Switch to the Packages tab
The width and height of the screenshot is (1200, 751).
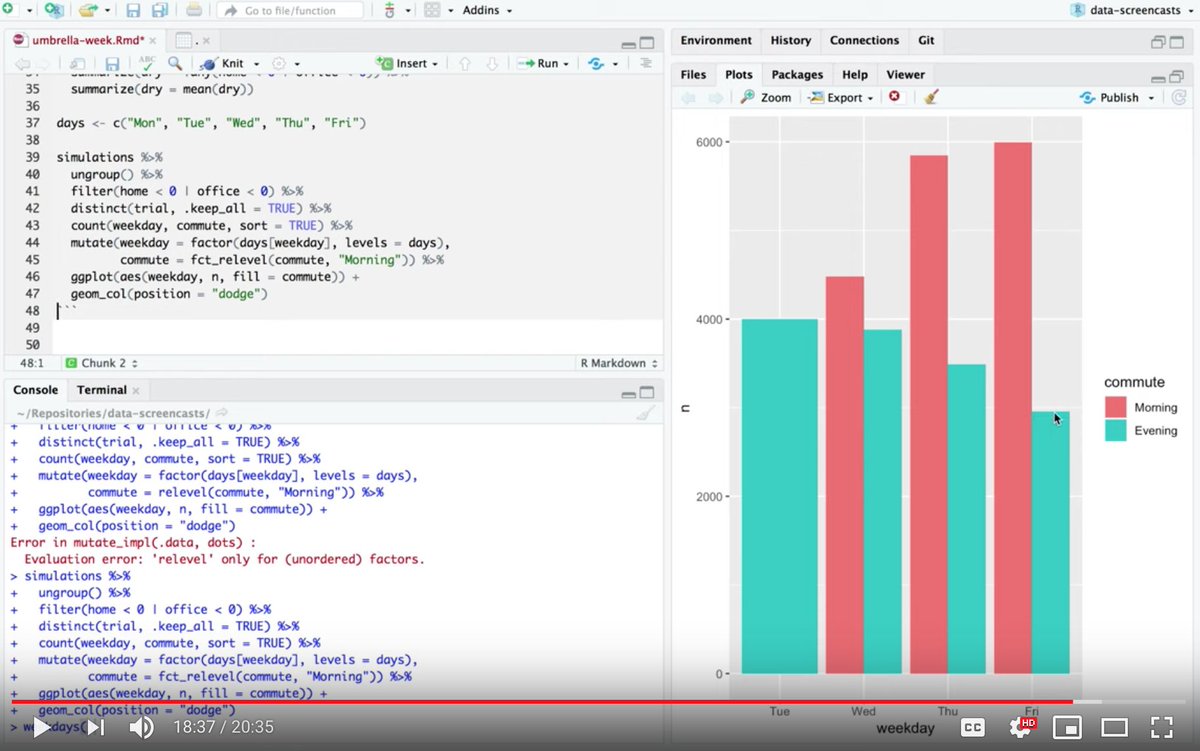pyautogui.click(x=797, y=74)
